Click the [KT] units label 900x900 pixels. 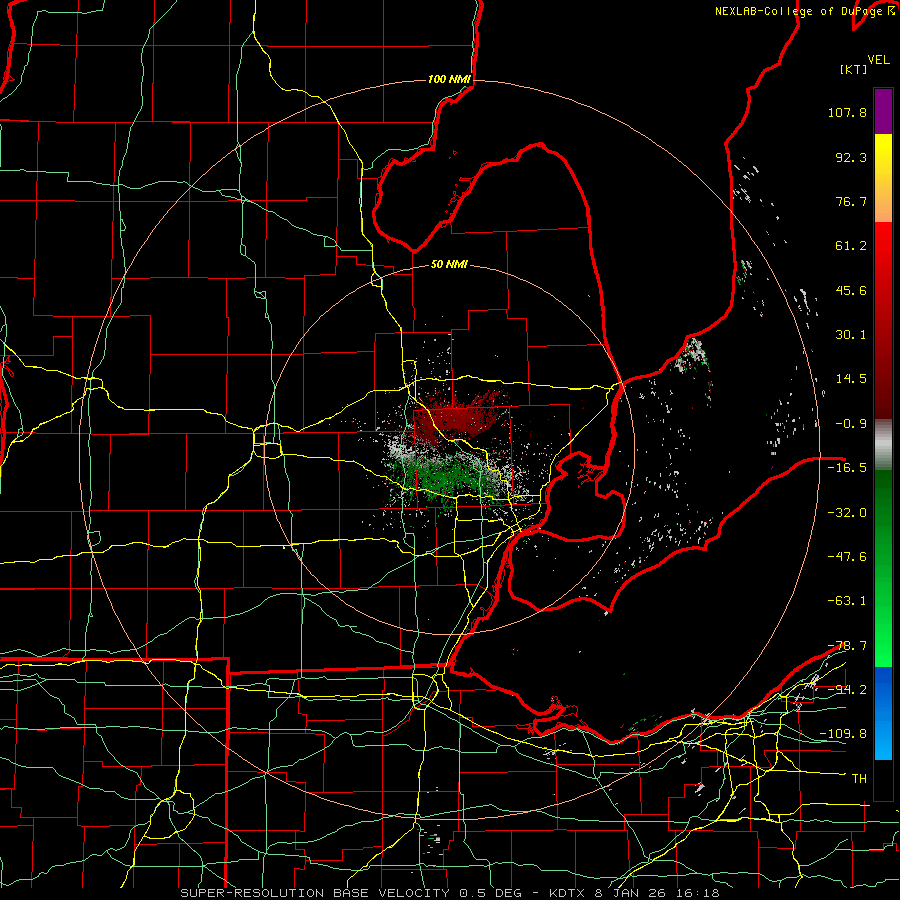pyautogui.click(x=854, y=69)
